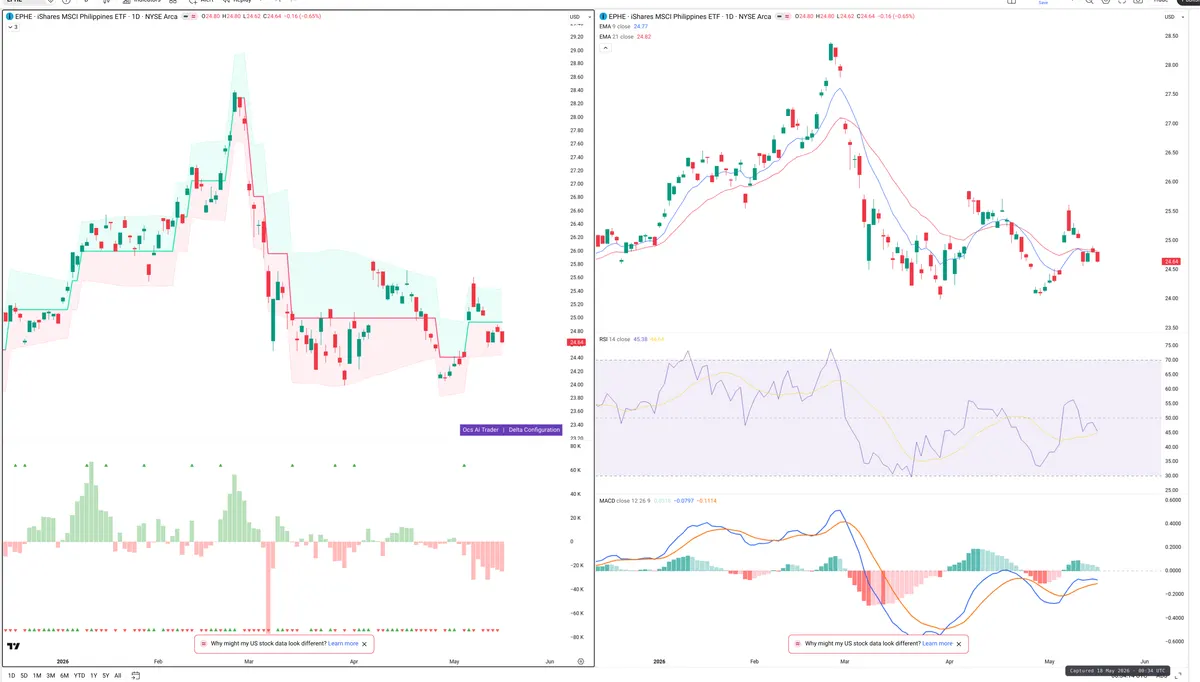The image size is (1200, 682).
Task: Follow the Learn more link in left chart
Action: [x=343, y=644]
